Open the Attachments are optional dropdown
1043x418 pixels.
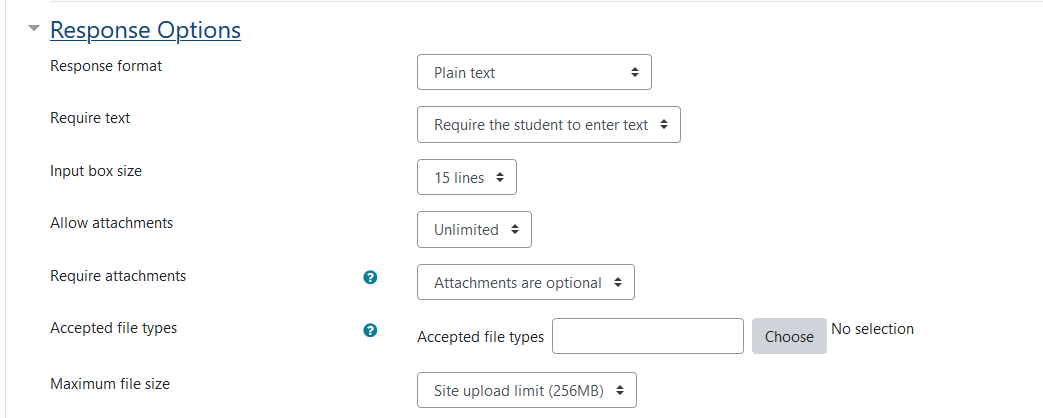point(525,282)
